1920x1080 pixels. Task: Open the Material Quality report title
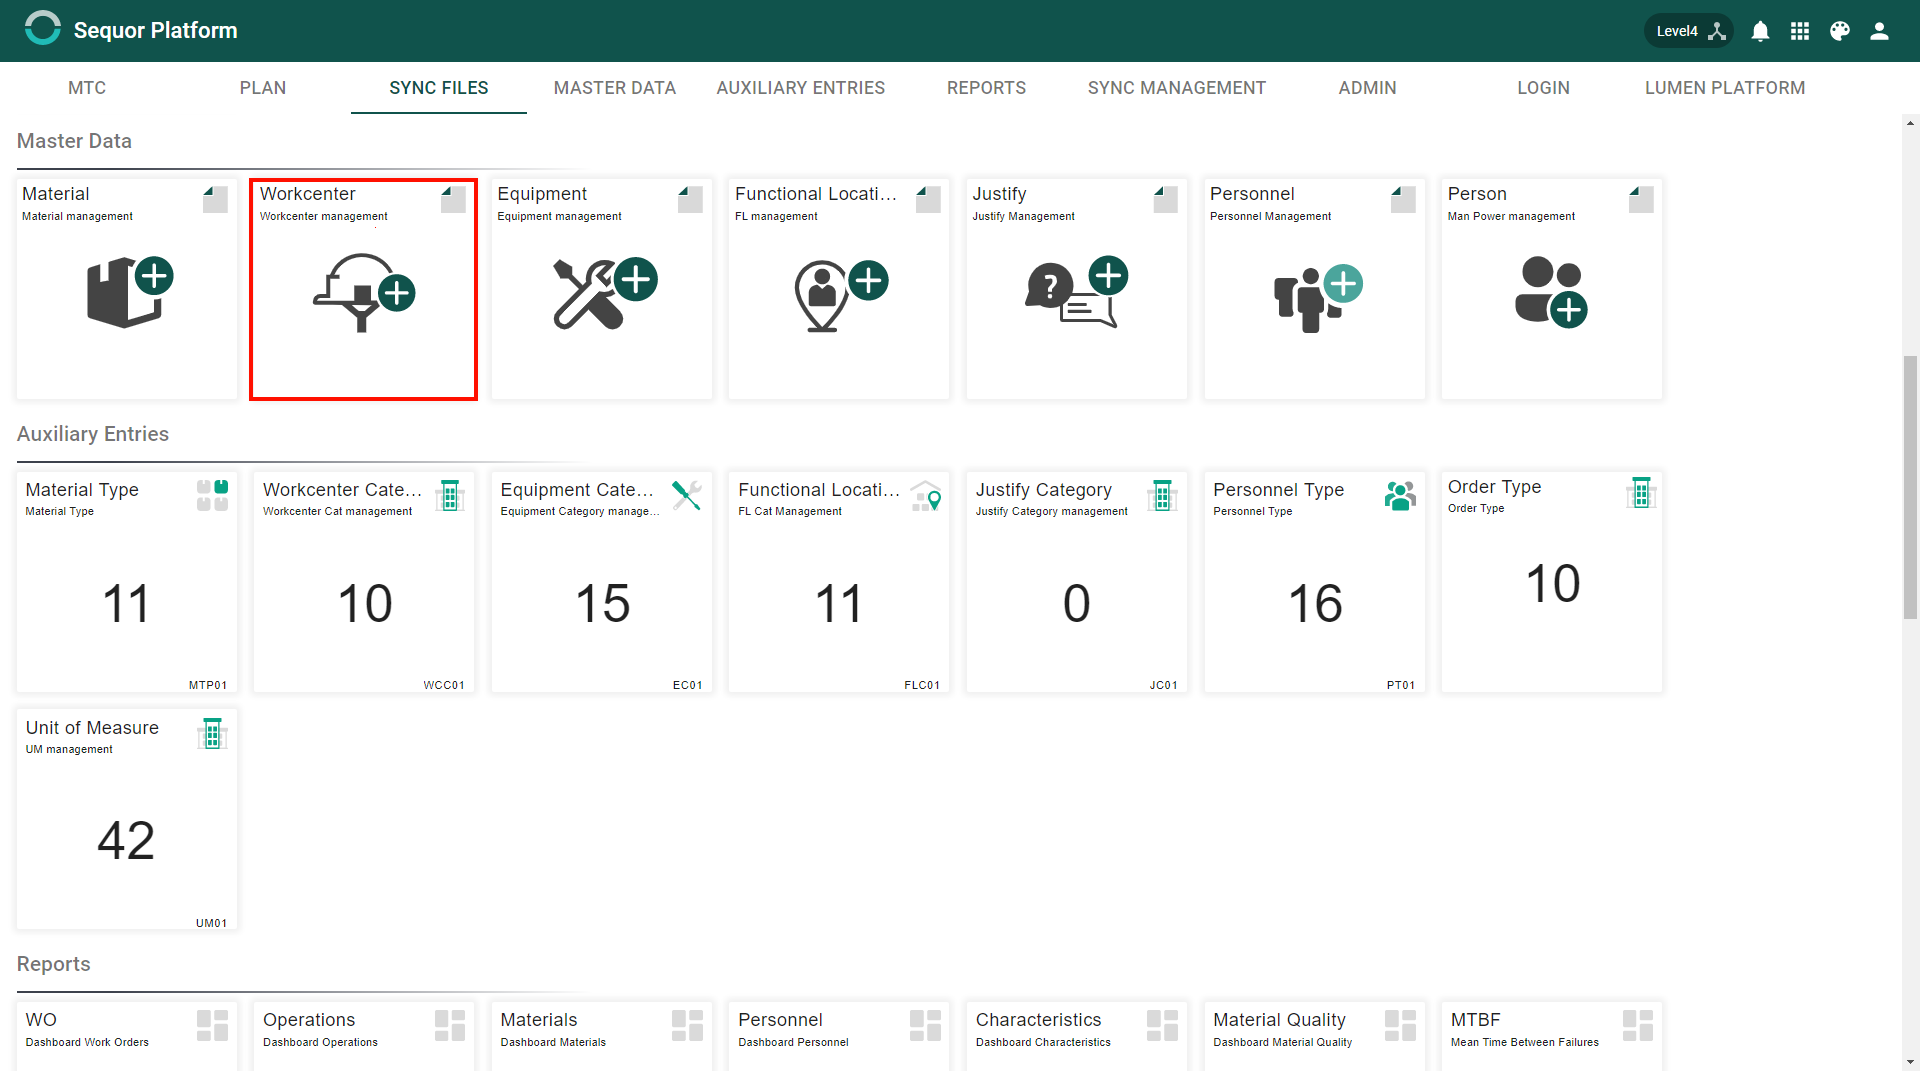point(1279,1020)
